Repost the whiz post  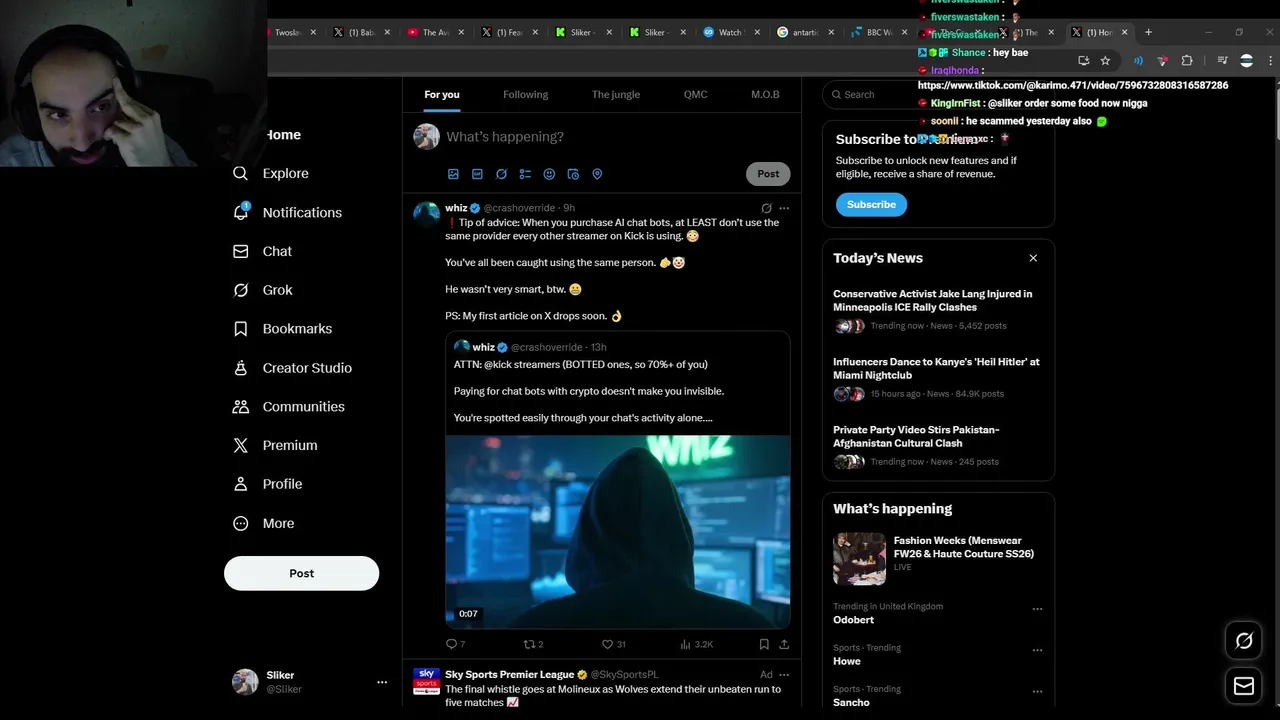(x=533, y=644)
